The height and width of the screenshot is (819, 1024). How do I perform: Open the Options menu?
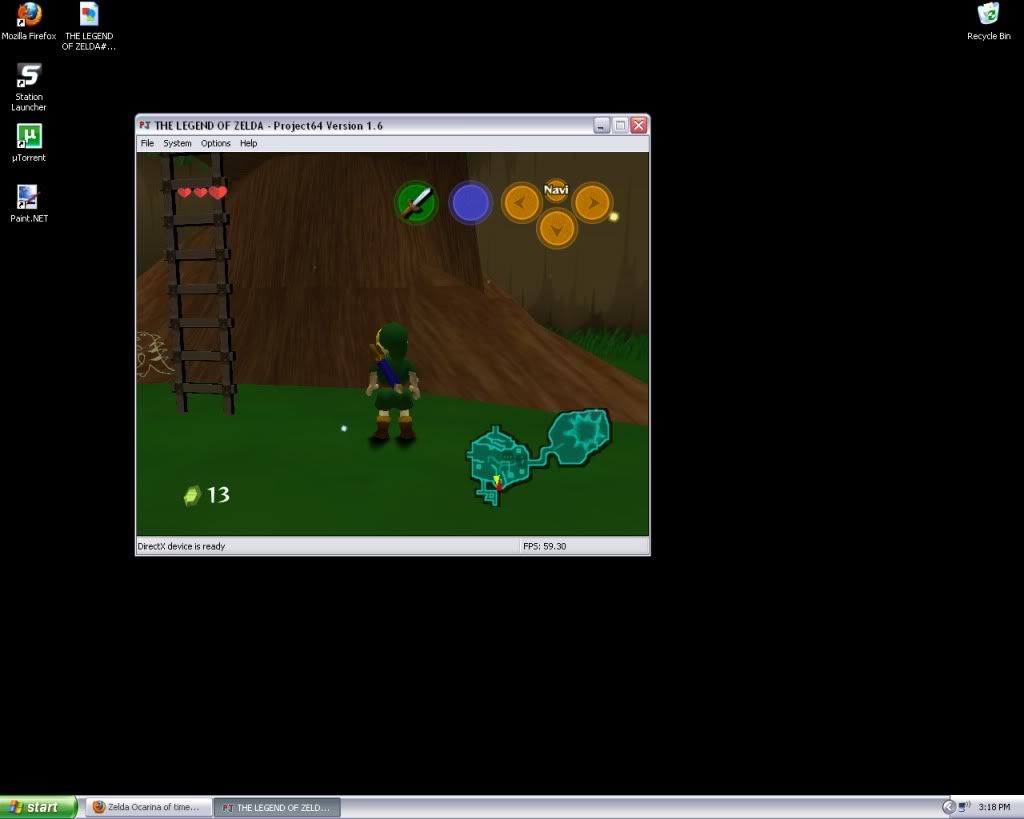point(216,143)
